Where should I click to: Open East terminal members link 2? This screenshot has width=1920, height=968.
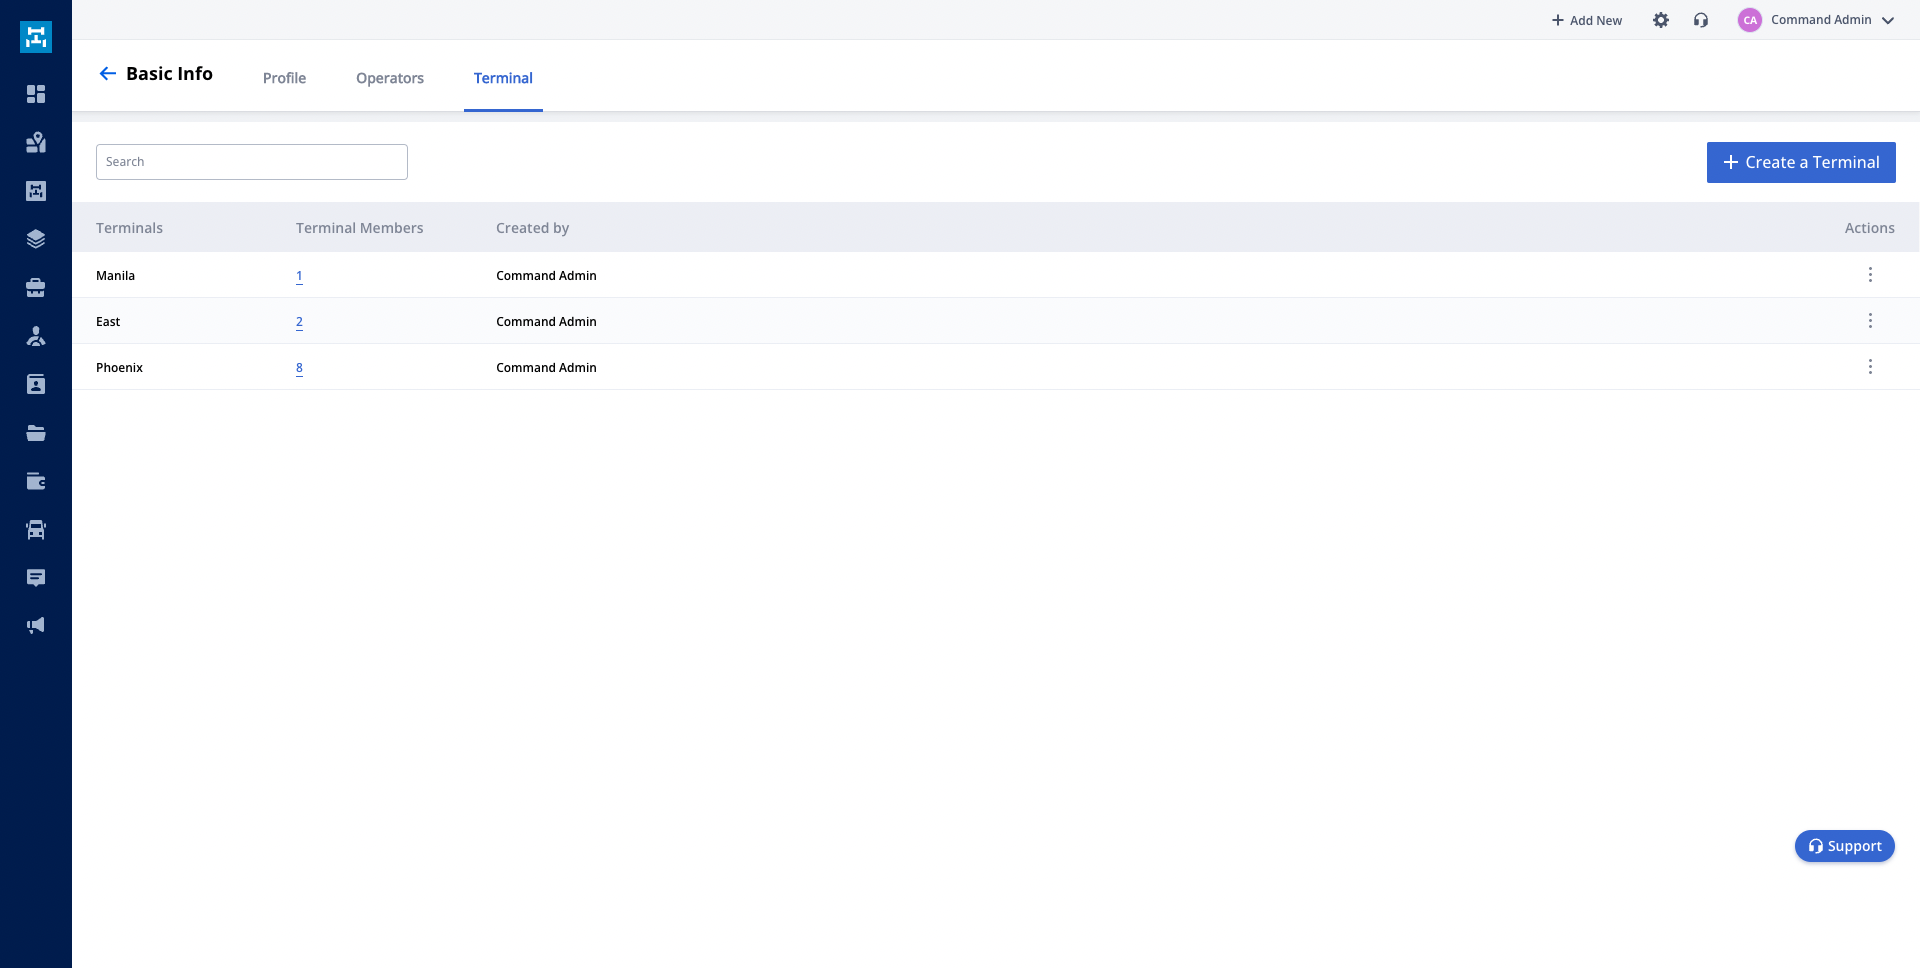pyautogui.click(x=299, y=322)
